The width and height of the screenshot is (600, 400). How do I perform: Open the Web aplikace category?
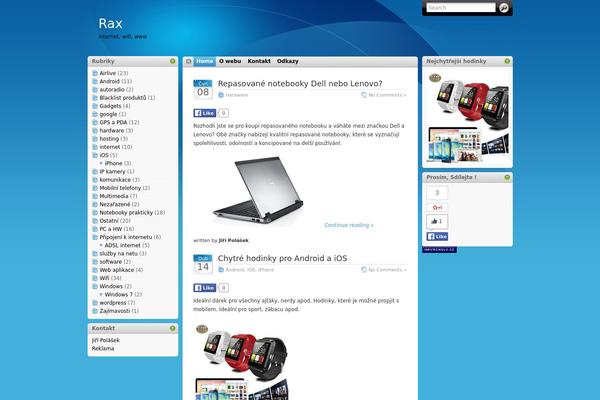(117, 270)
